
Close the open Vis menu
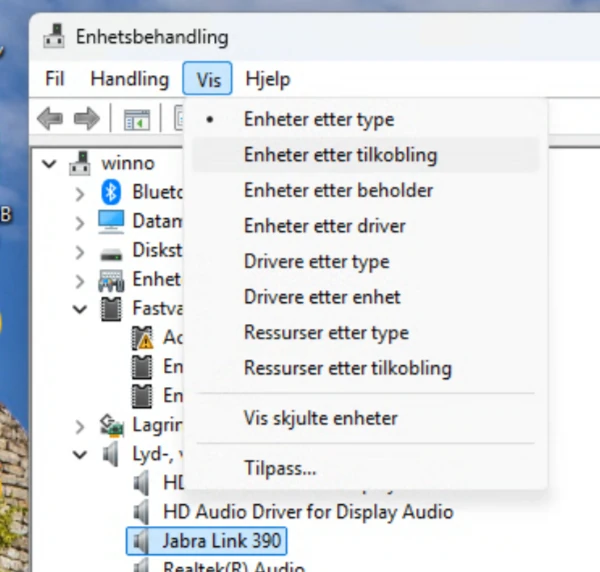(x=207, y=78)
